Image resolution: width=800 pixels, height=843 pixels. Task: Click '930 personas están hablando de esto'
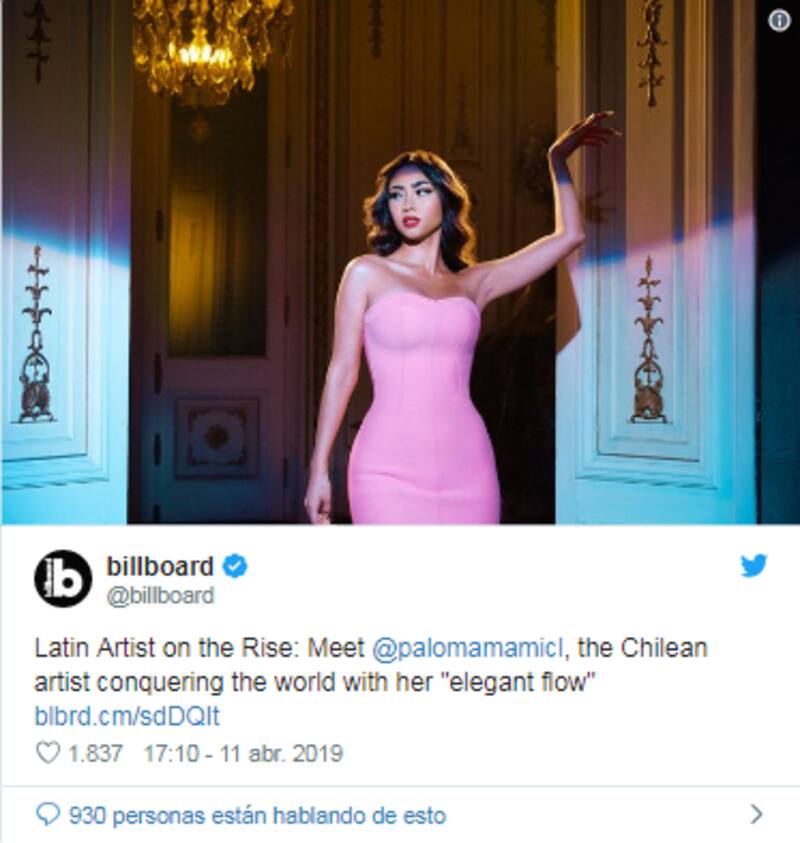pyautogui.click(x=258, y=816)
